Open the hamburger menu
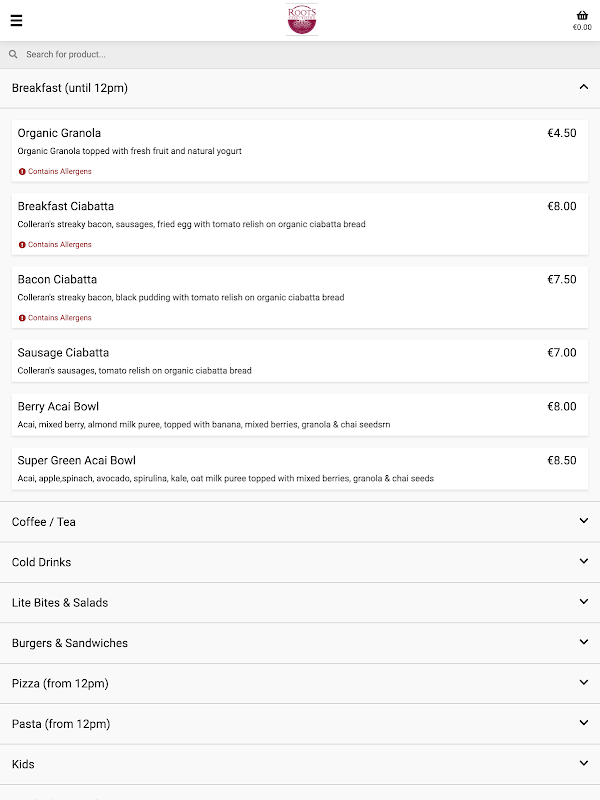The height and width of the screenshot is (800, 600). click(16, 20)
